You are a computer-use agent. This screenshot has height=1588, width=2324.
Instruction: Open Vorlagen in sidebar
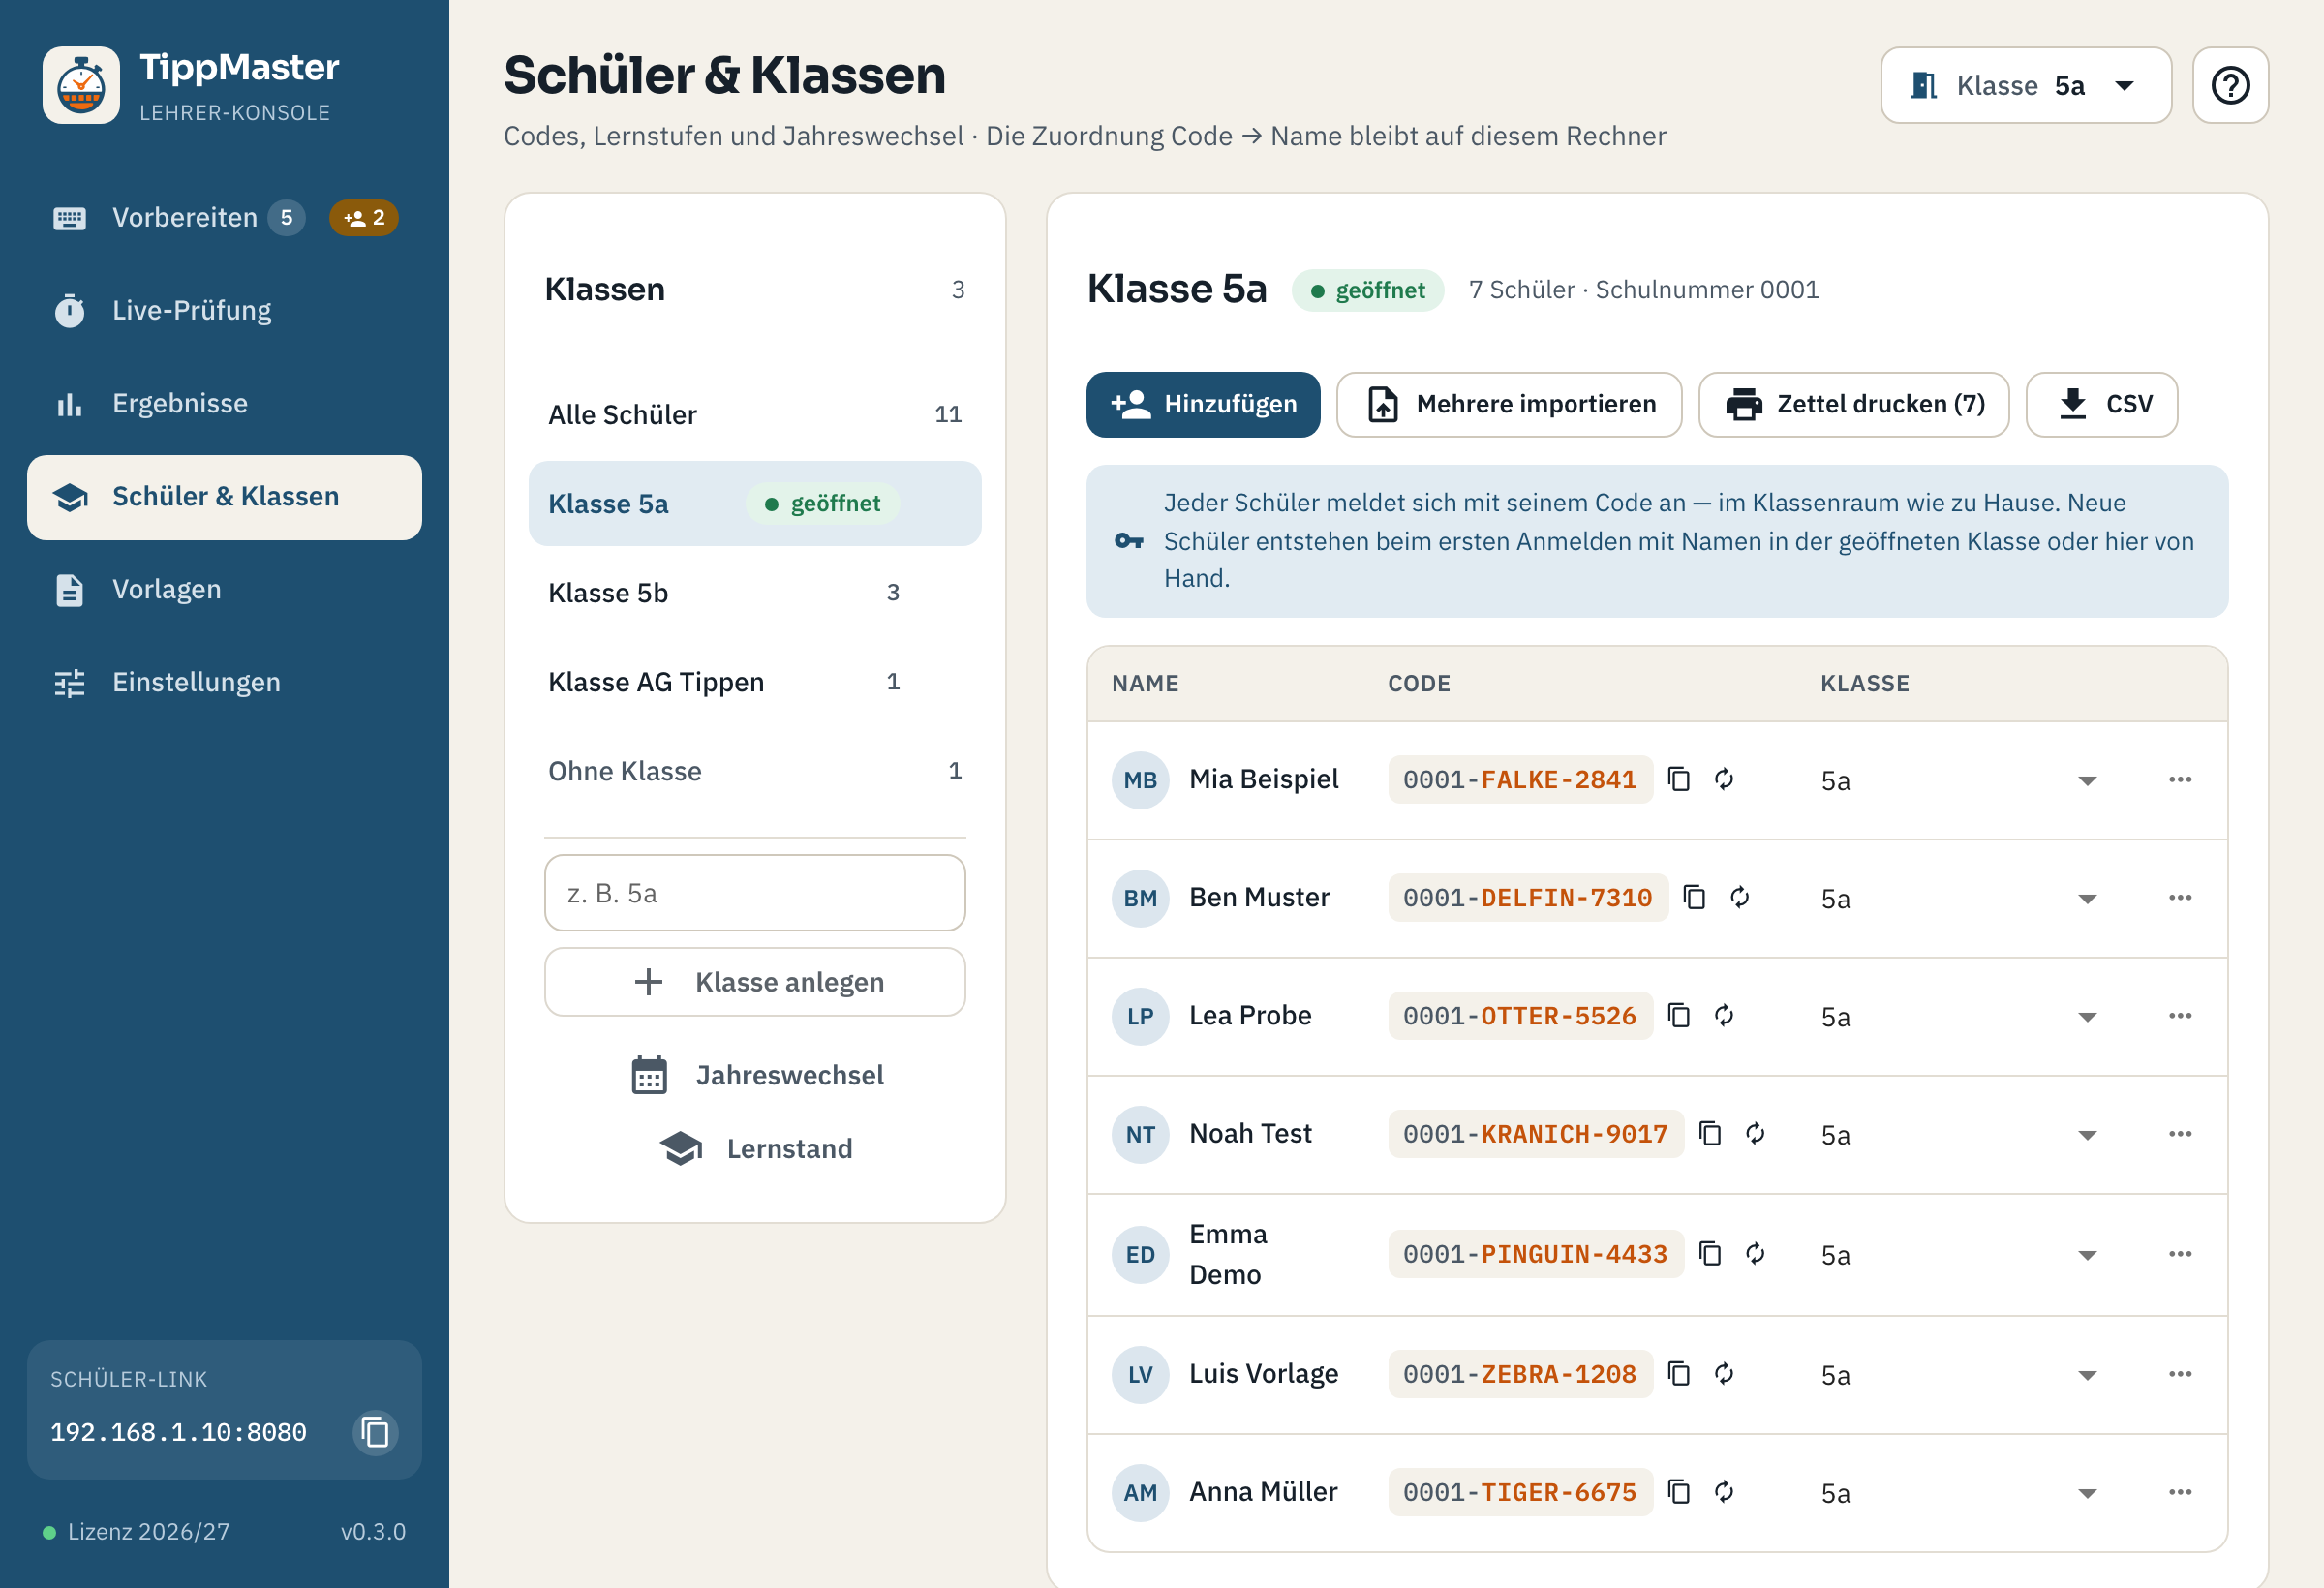[x=224, y=590]
